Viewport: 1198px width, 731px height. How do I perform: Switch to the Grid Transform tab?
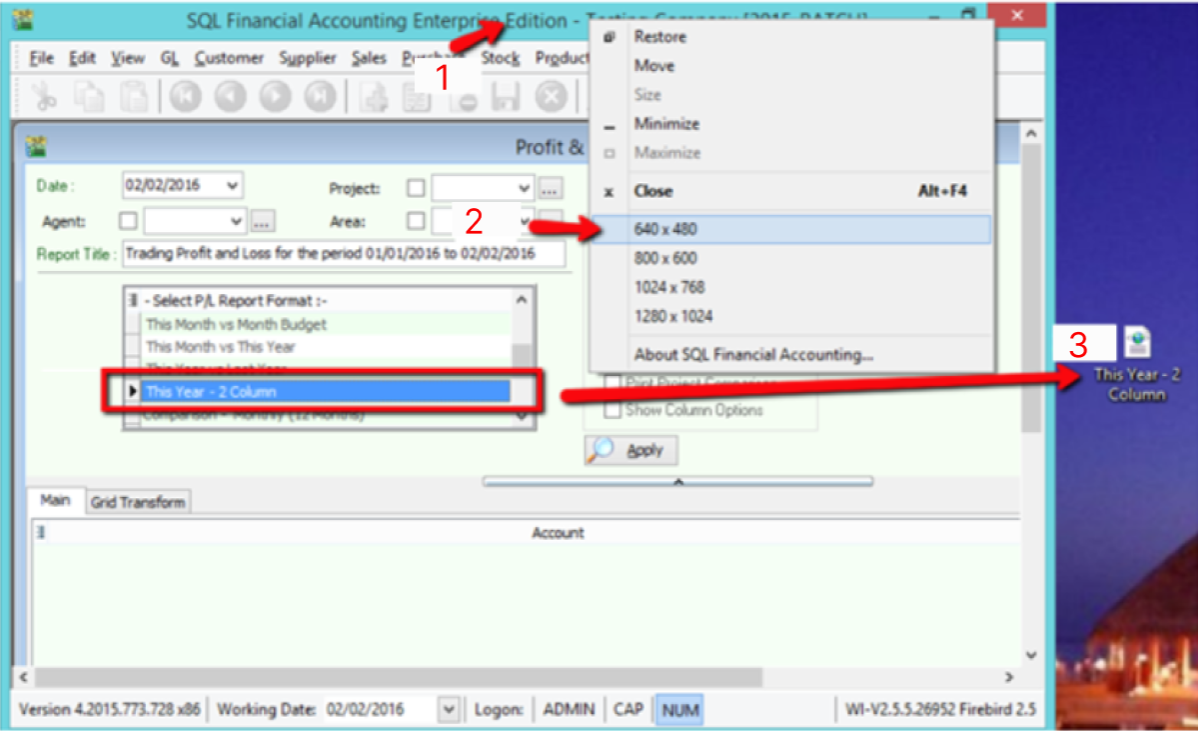click(x=138, y=502)
